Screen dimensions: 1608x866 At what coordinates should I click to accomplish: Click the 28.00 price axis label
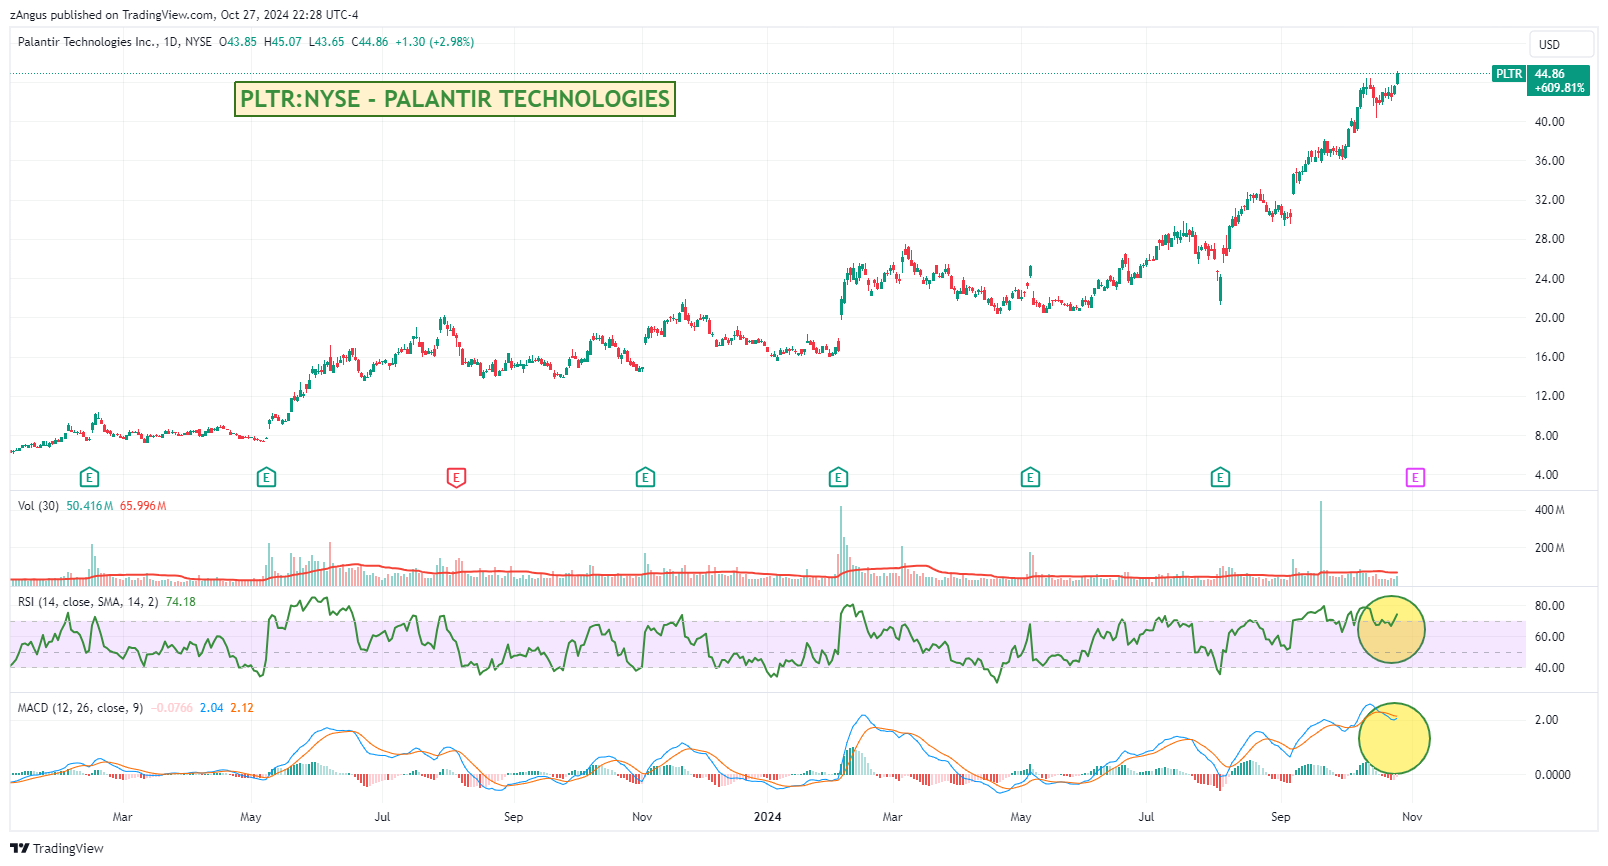click(1550, 239)
